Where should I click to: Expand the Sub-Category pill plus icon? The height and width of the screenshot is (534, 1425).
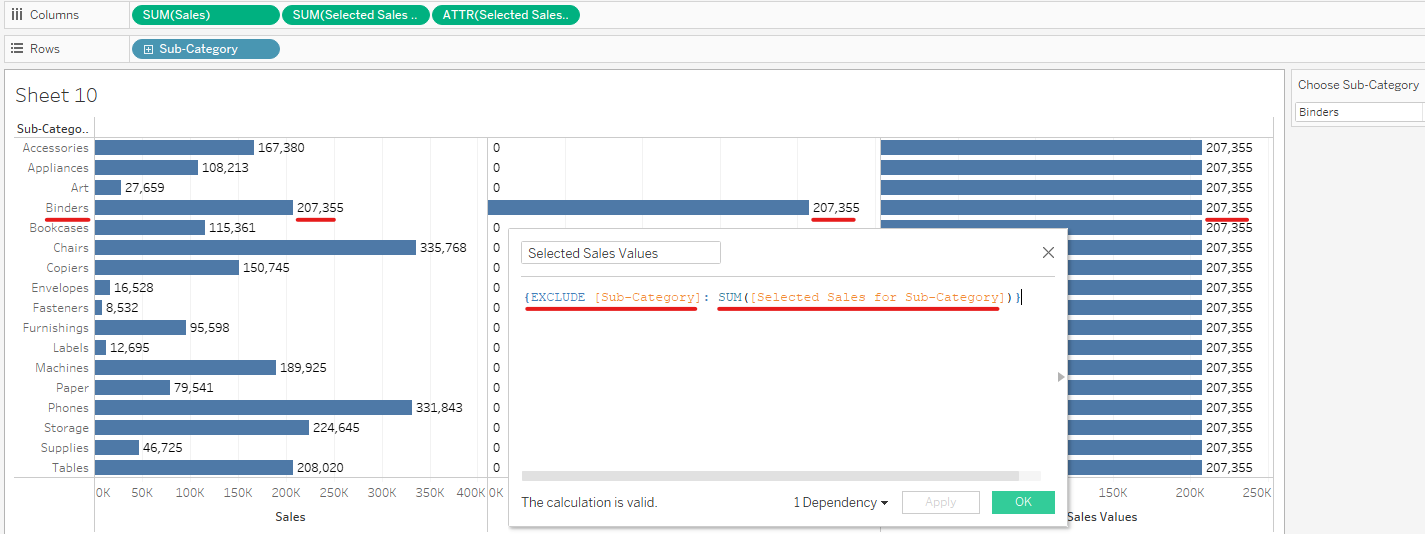(149, 49)
